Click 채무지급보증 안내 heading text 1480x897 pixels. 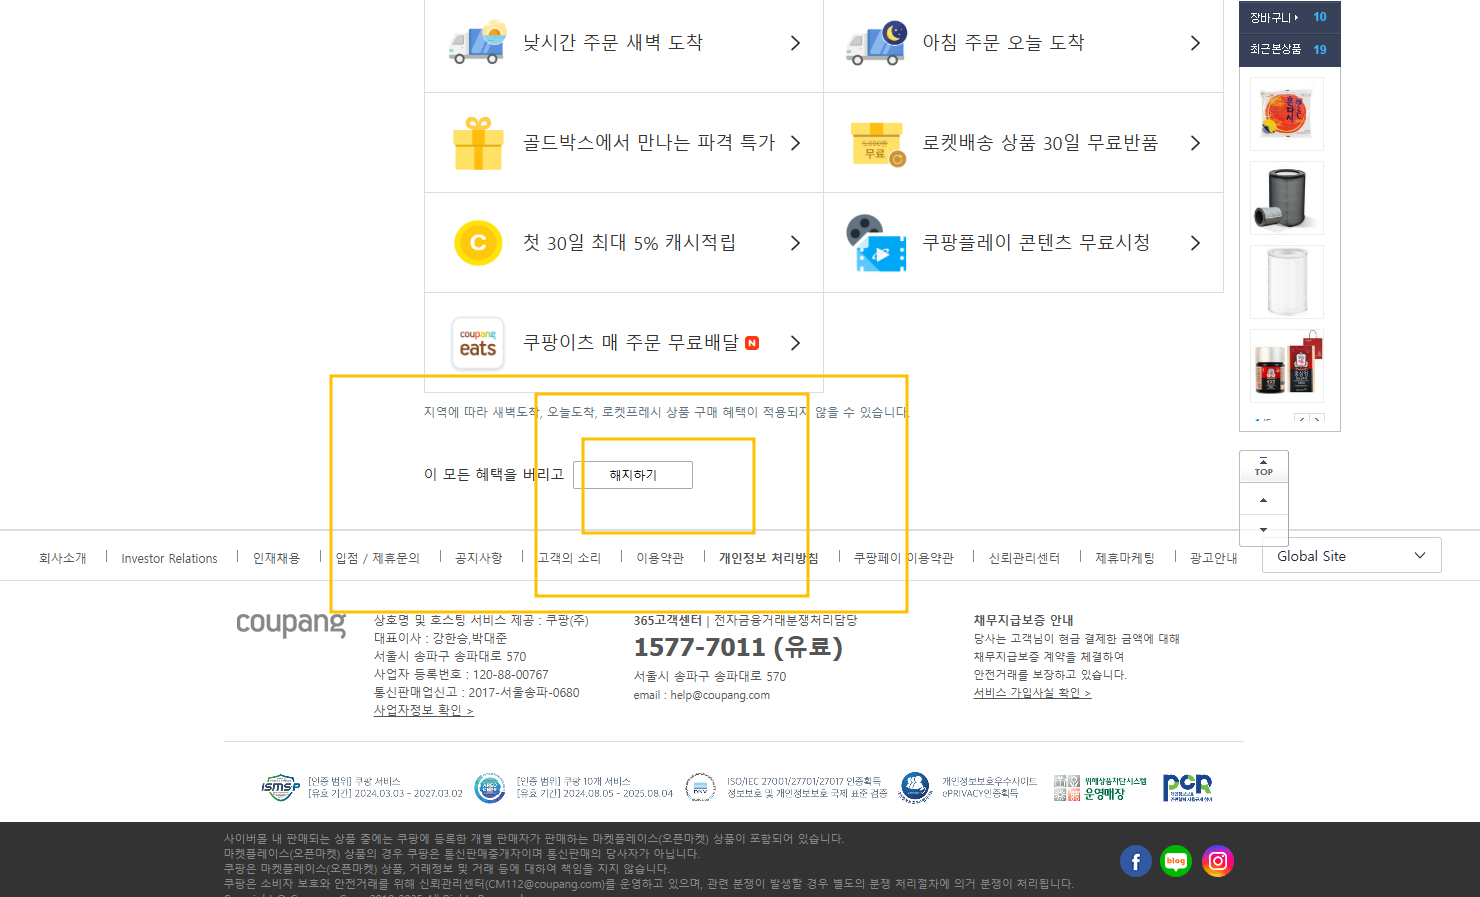coord(1023,620)
